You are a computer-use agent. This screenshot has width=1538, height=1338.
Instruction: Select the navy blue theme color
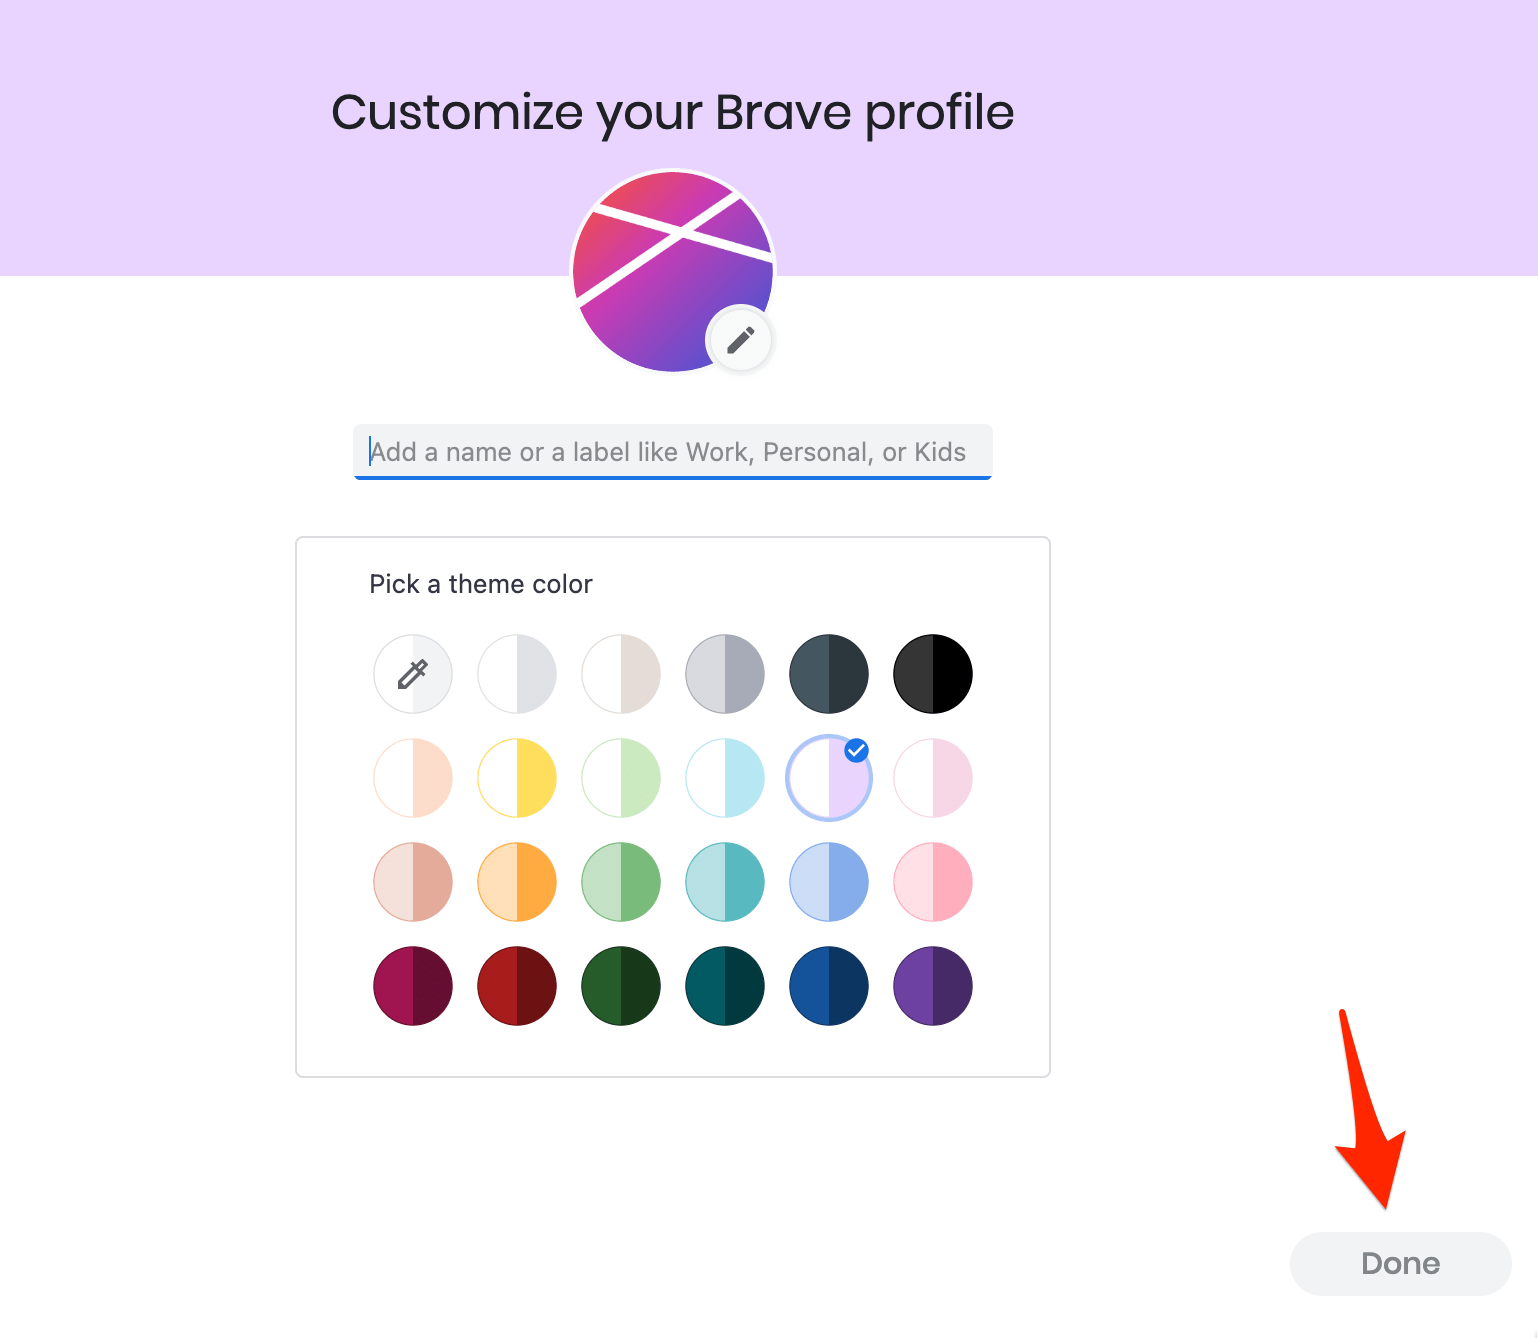(829, 986)
